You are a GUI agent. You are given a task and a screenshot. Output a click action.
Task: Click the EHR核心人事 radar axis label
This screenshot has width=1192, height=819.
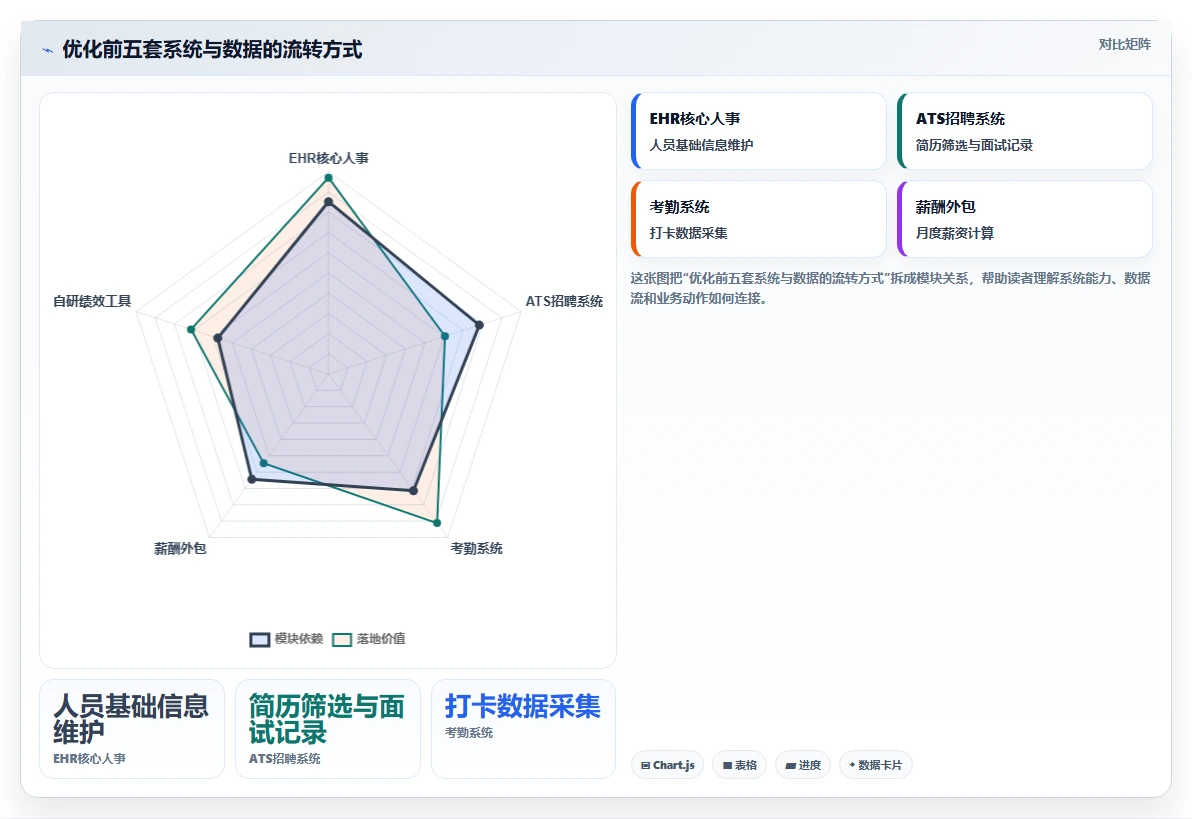pyautogui.click(x=328, y=158)
